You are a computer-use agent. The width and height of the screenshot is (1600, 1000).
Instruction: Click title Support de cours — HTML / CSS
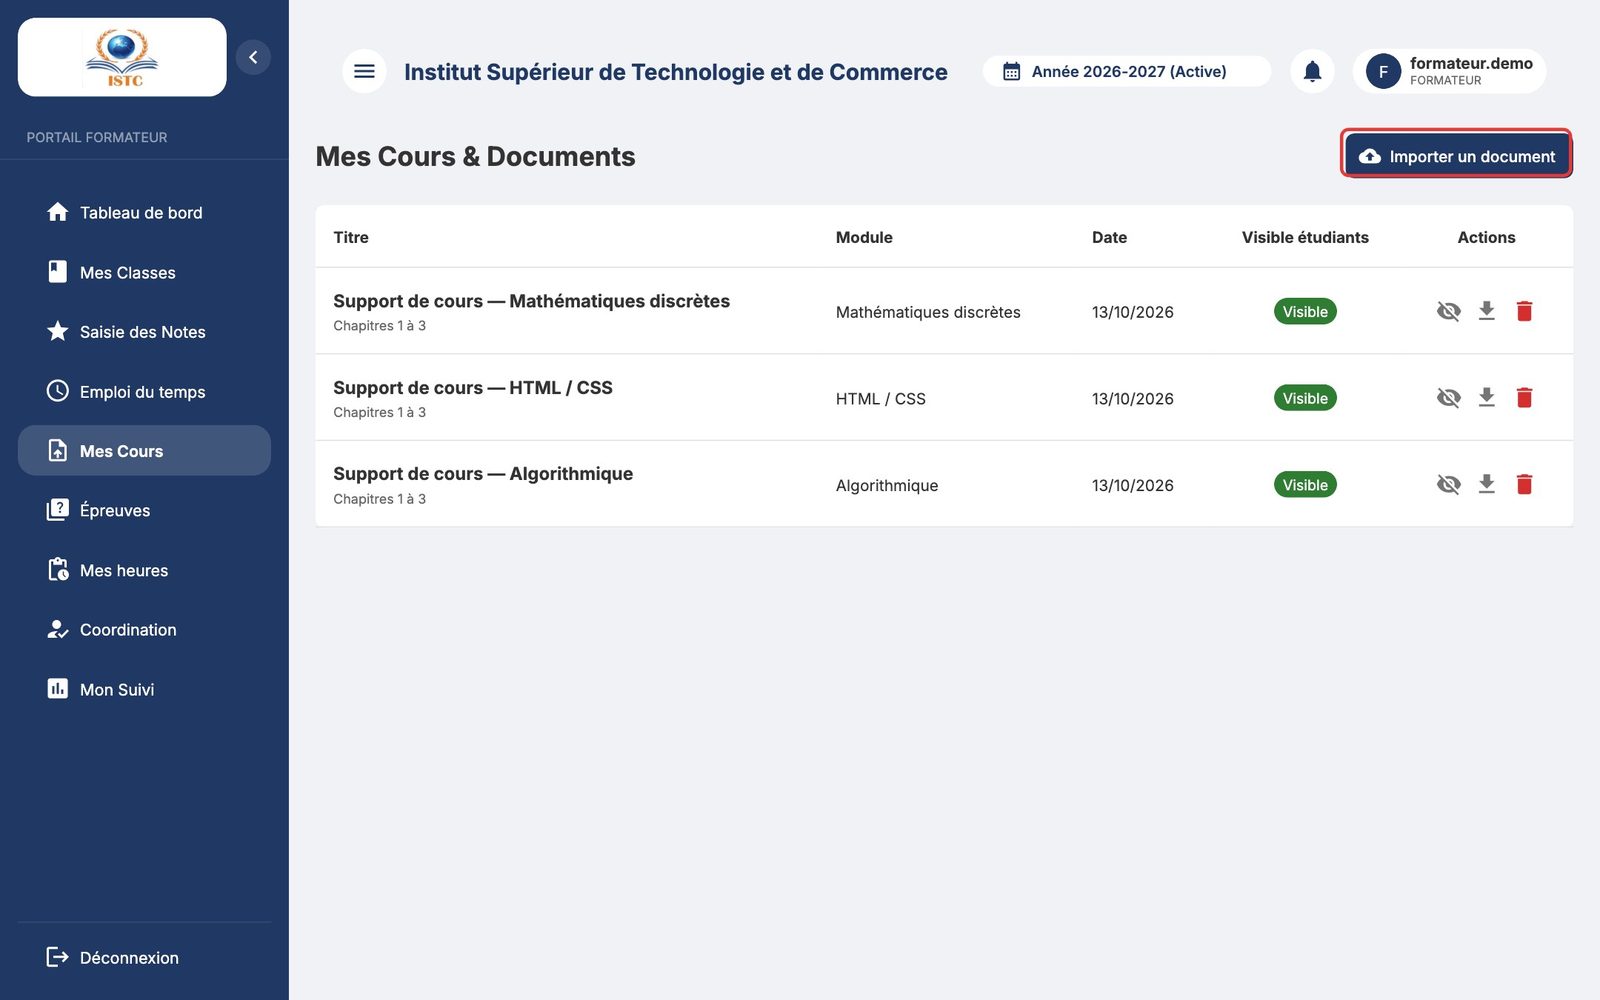pos(473,388)
